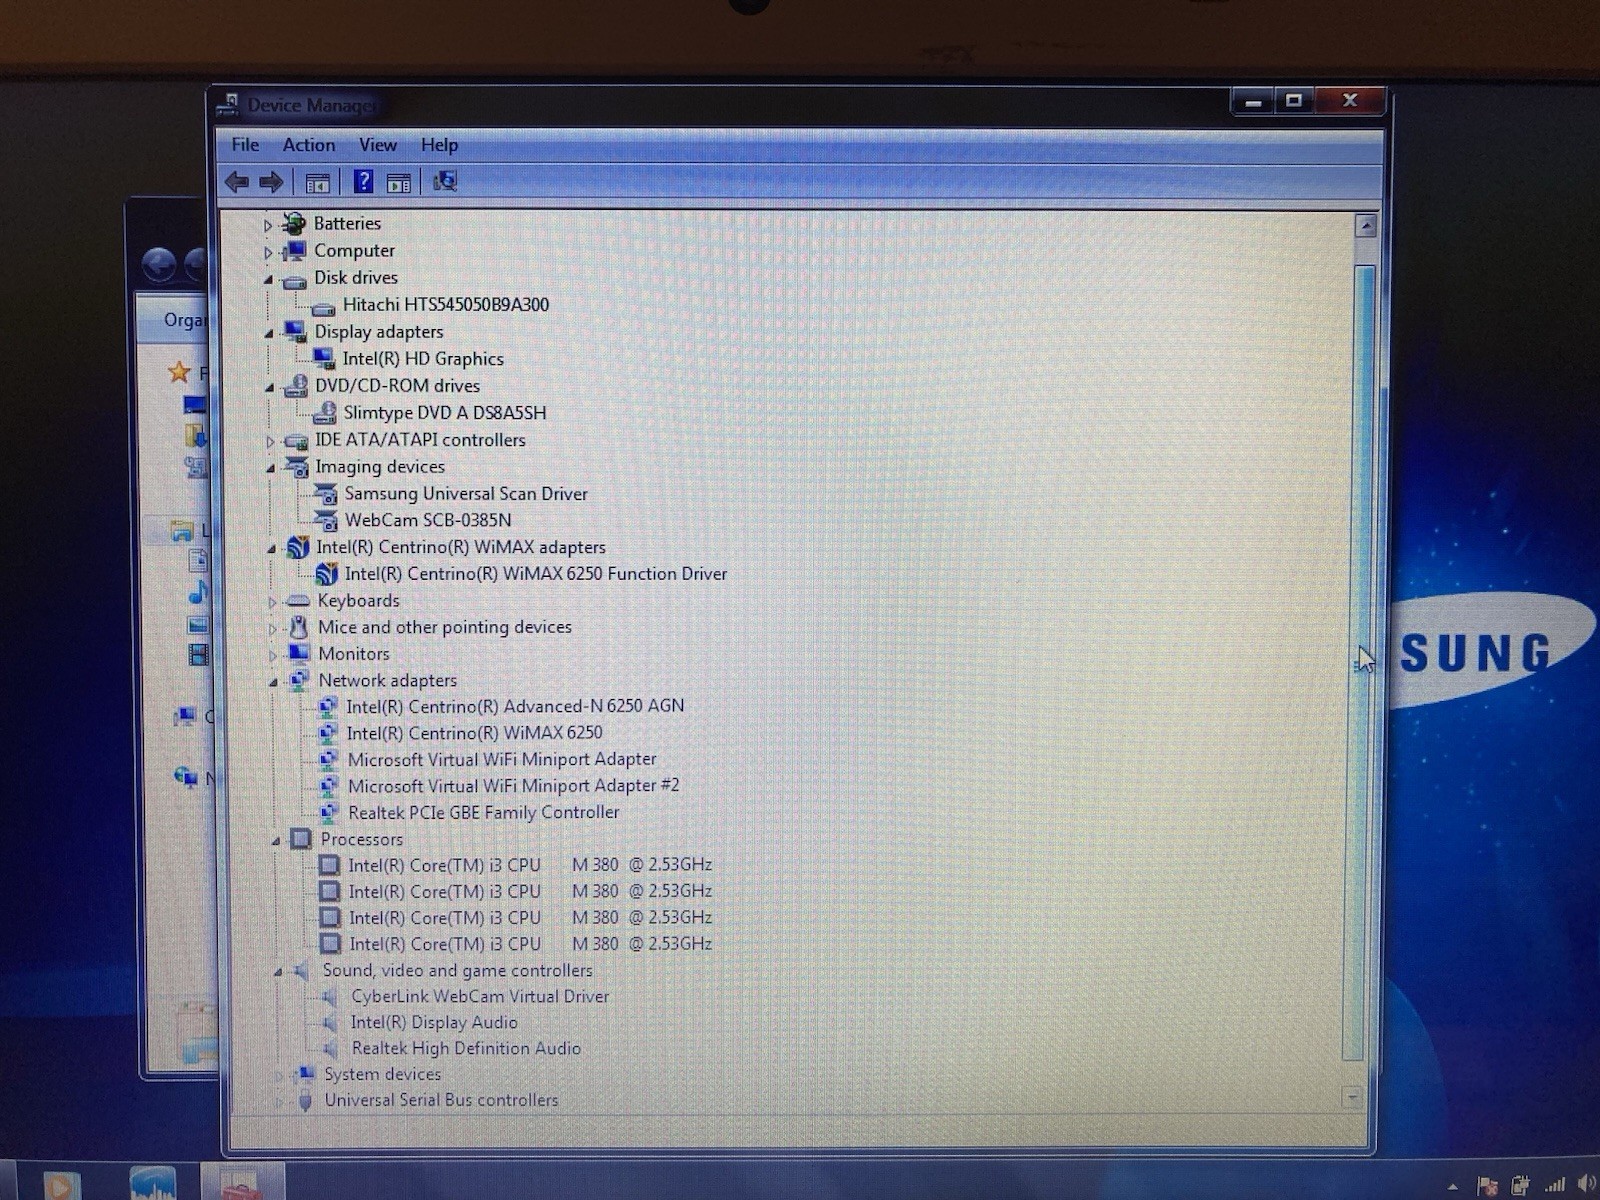Collapse the Disk drives category
Image resolution: width=1600 pixels, height=1200 pixels.
point(268,279)
